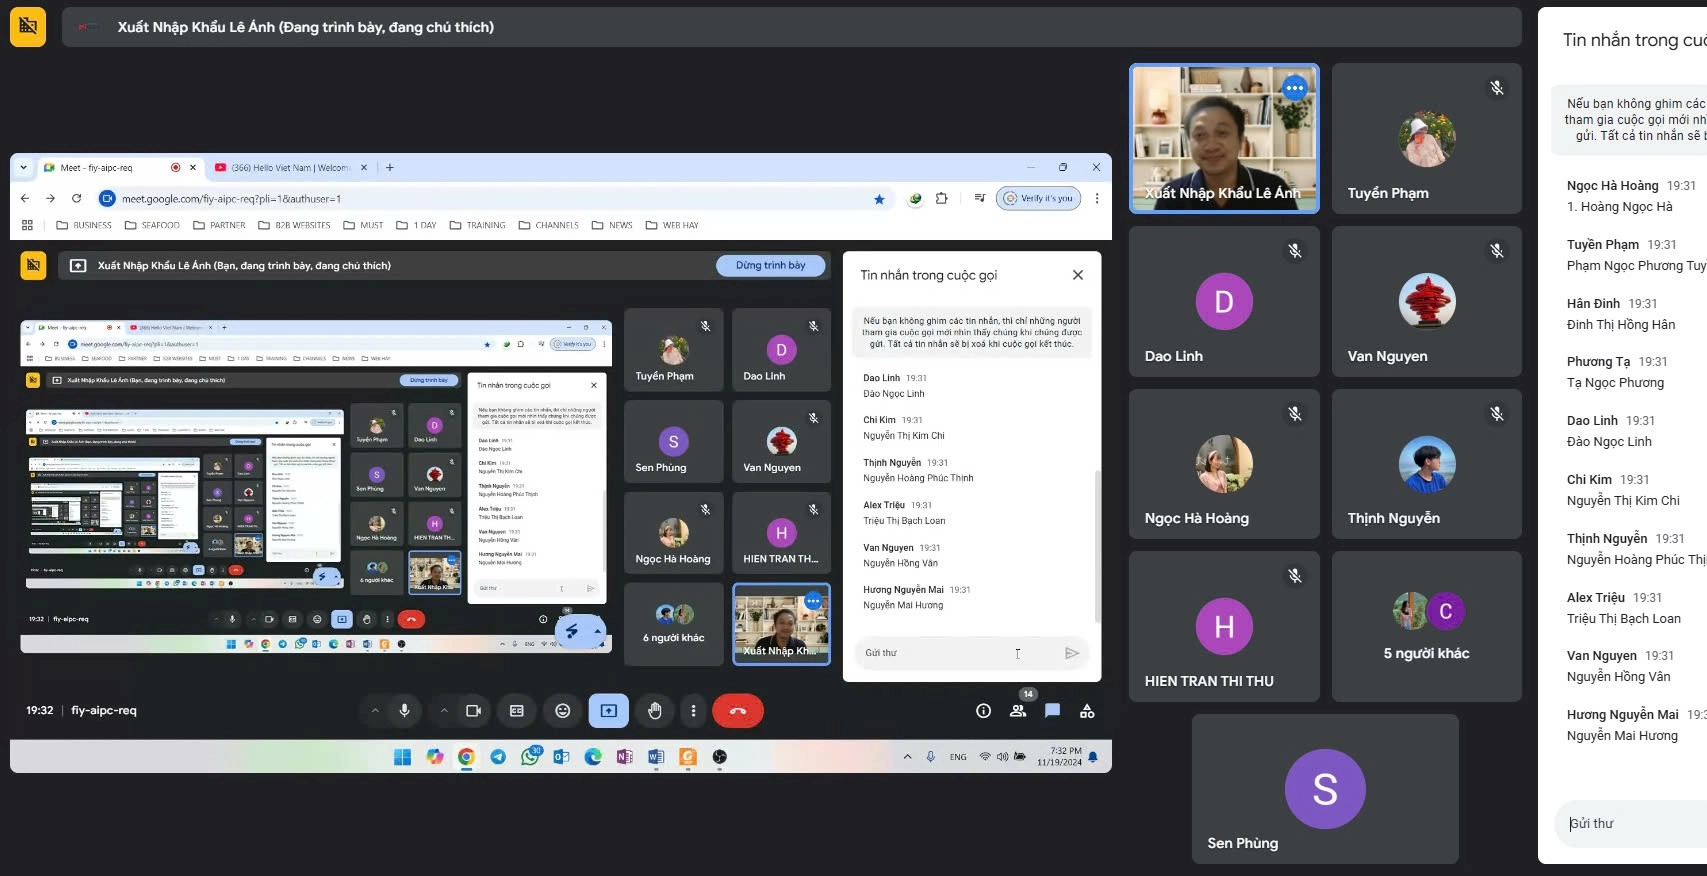Image resolution: width=1707 pixels, height=876 pixels.
Task: Expand audio settings chevron beside microphone
Action: click(x=375, y=711)
